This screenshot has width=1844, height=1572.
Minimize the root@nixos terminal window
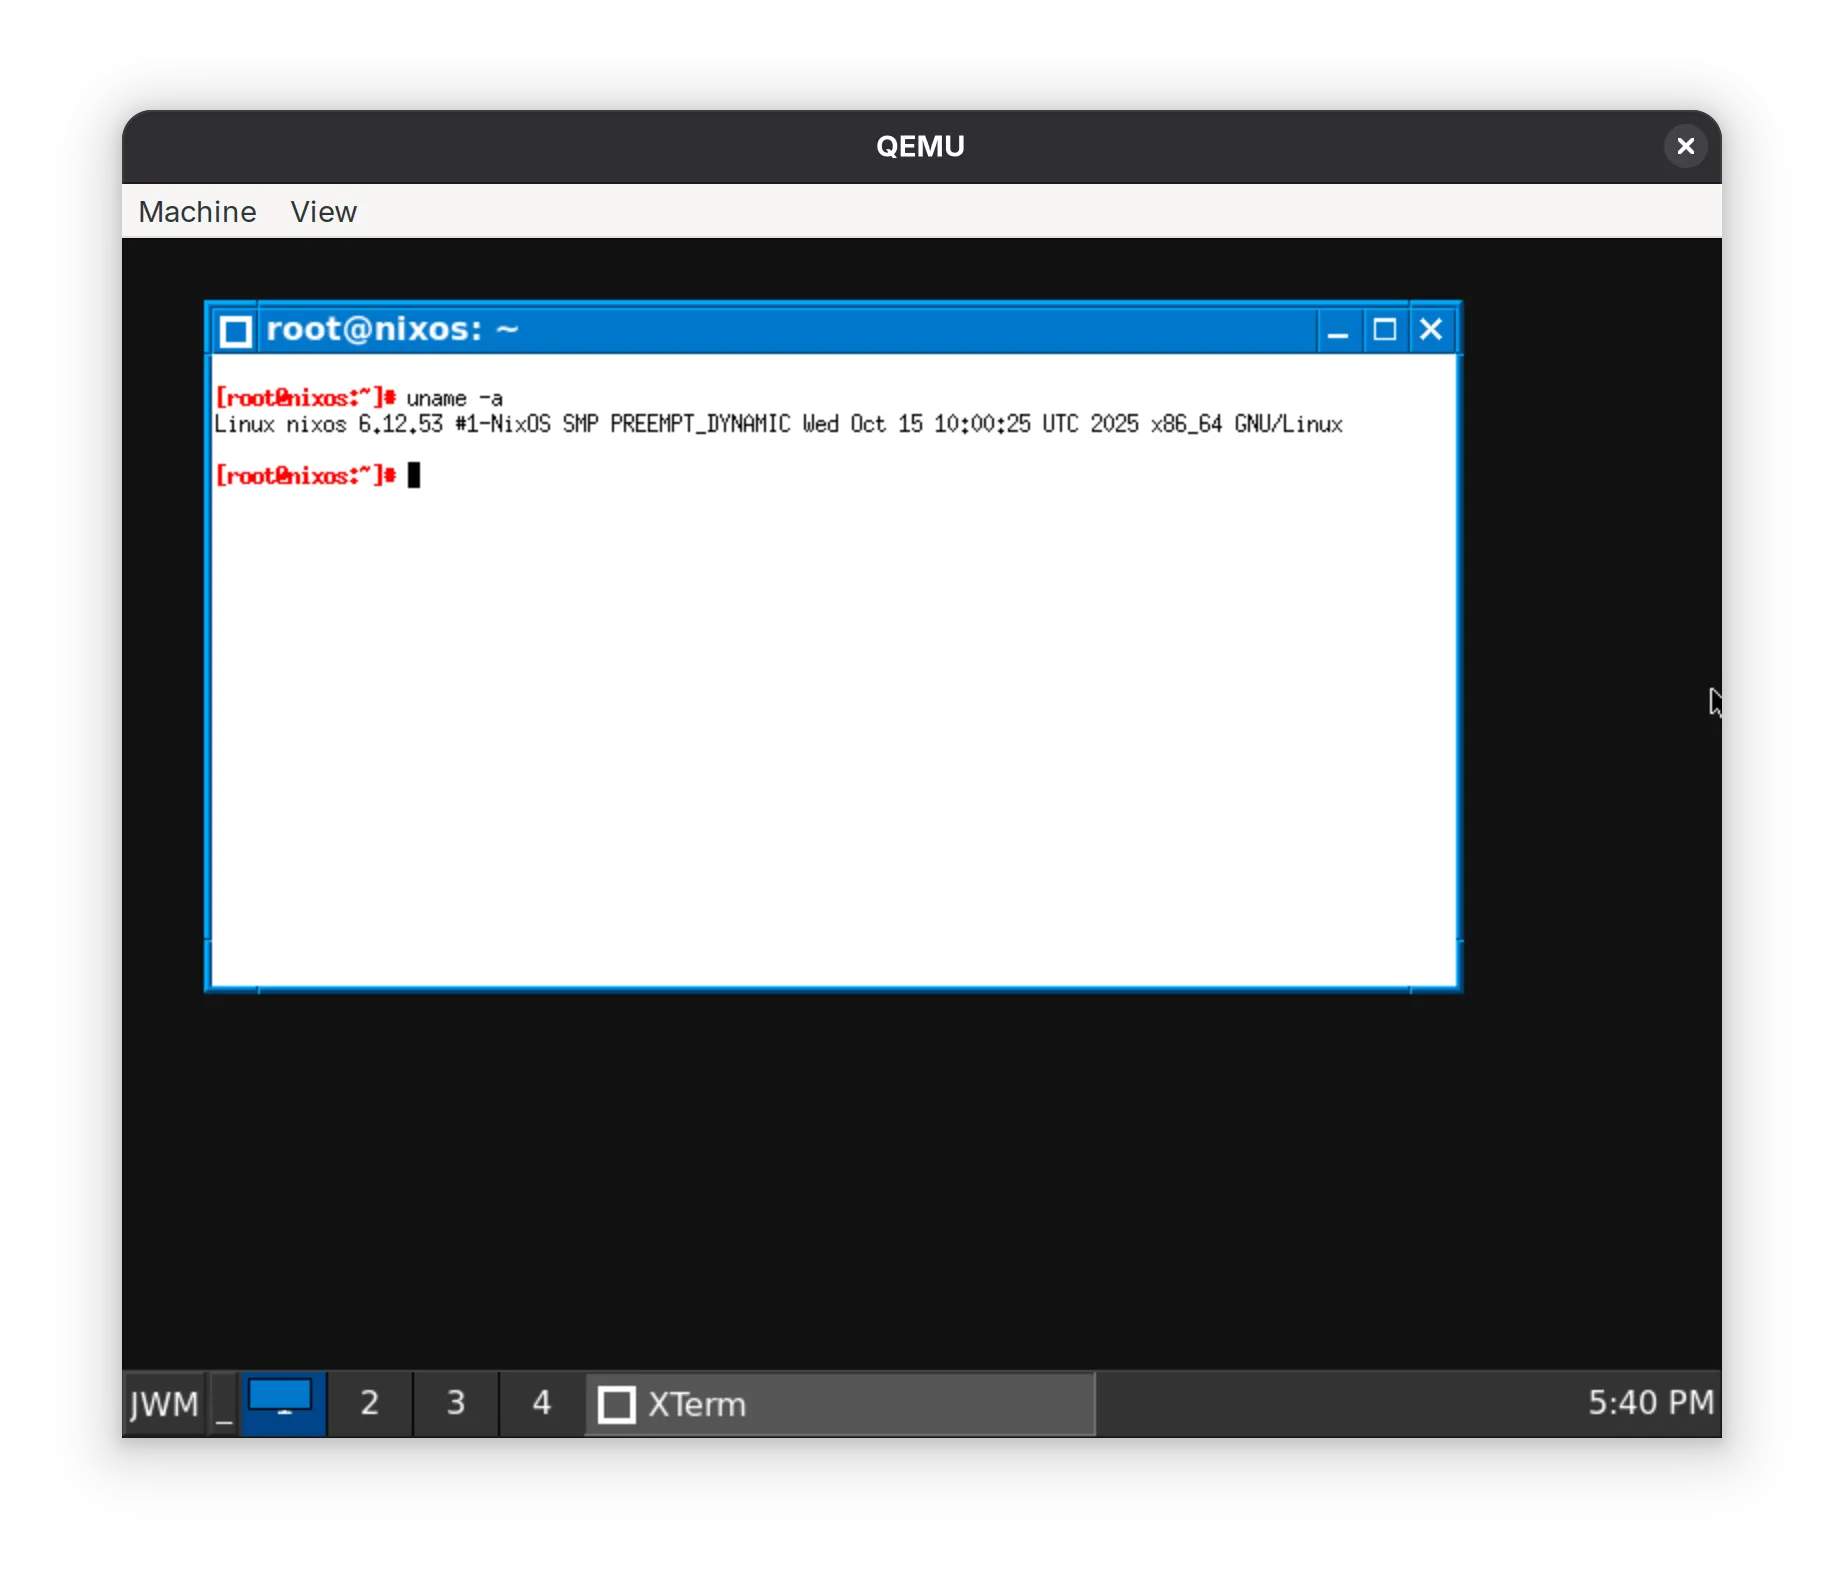(1338, 330)
